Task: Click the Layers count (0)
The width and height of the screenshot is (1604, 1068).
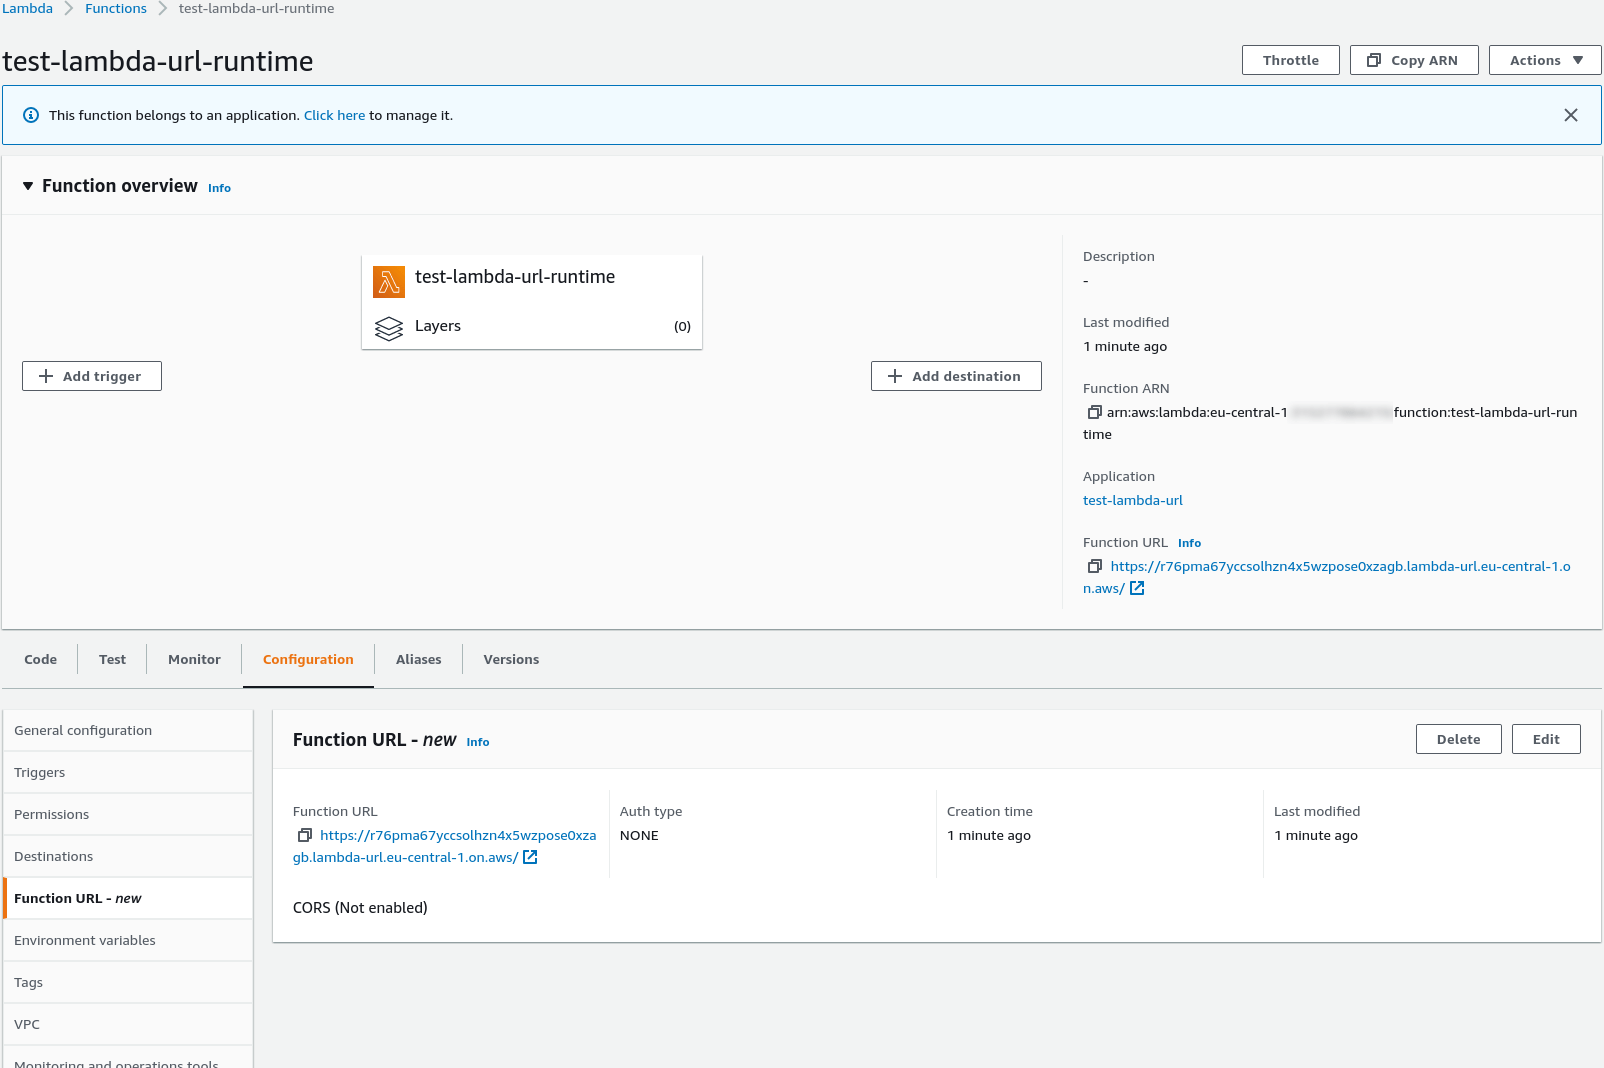Action: [682, 326]
